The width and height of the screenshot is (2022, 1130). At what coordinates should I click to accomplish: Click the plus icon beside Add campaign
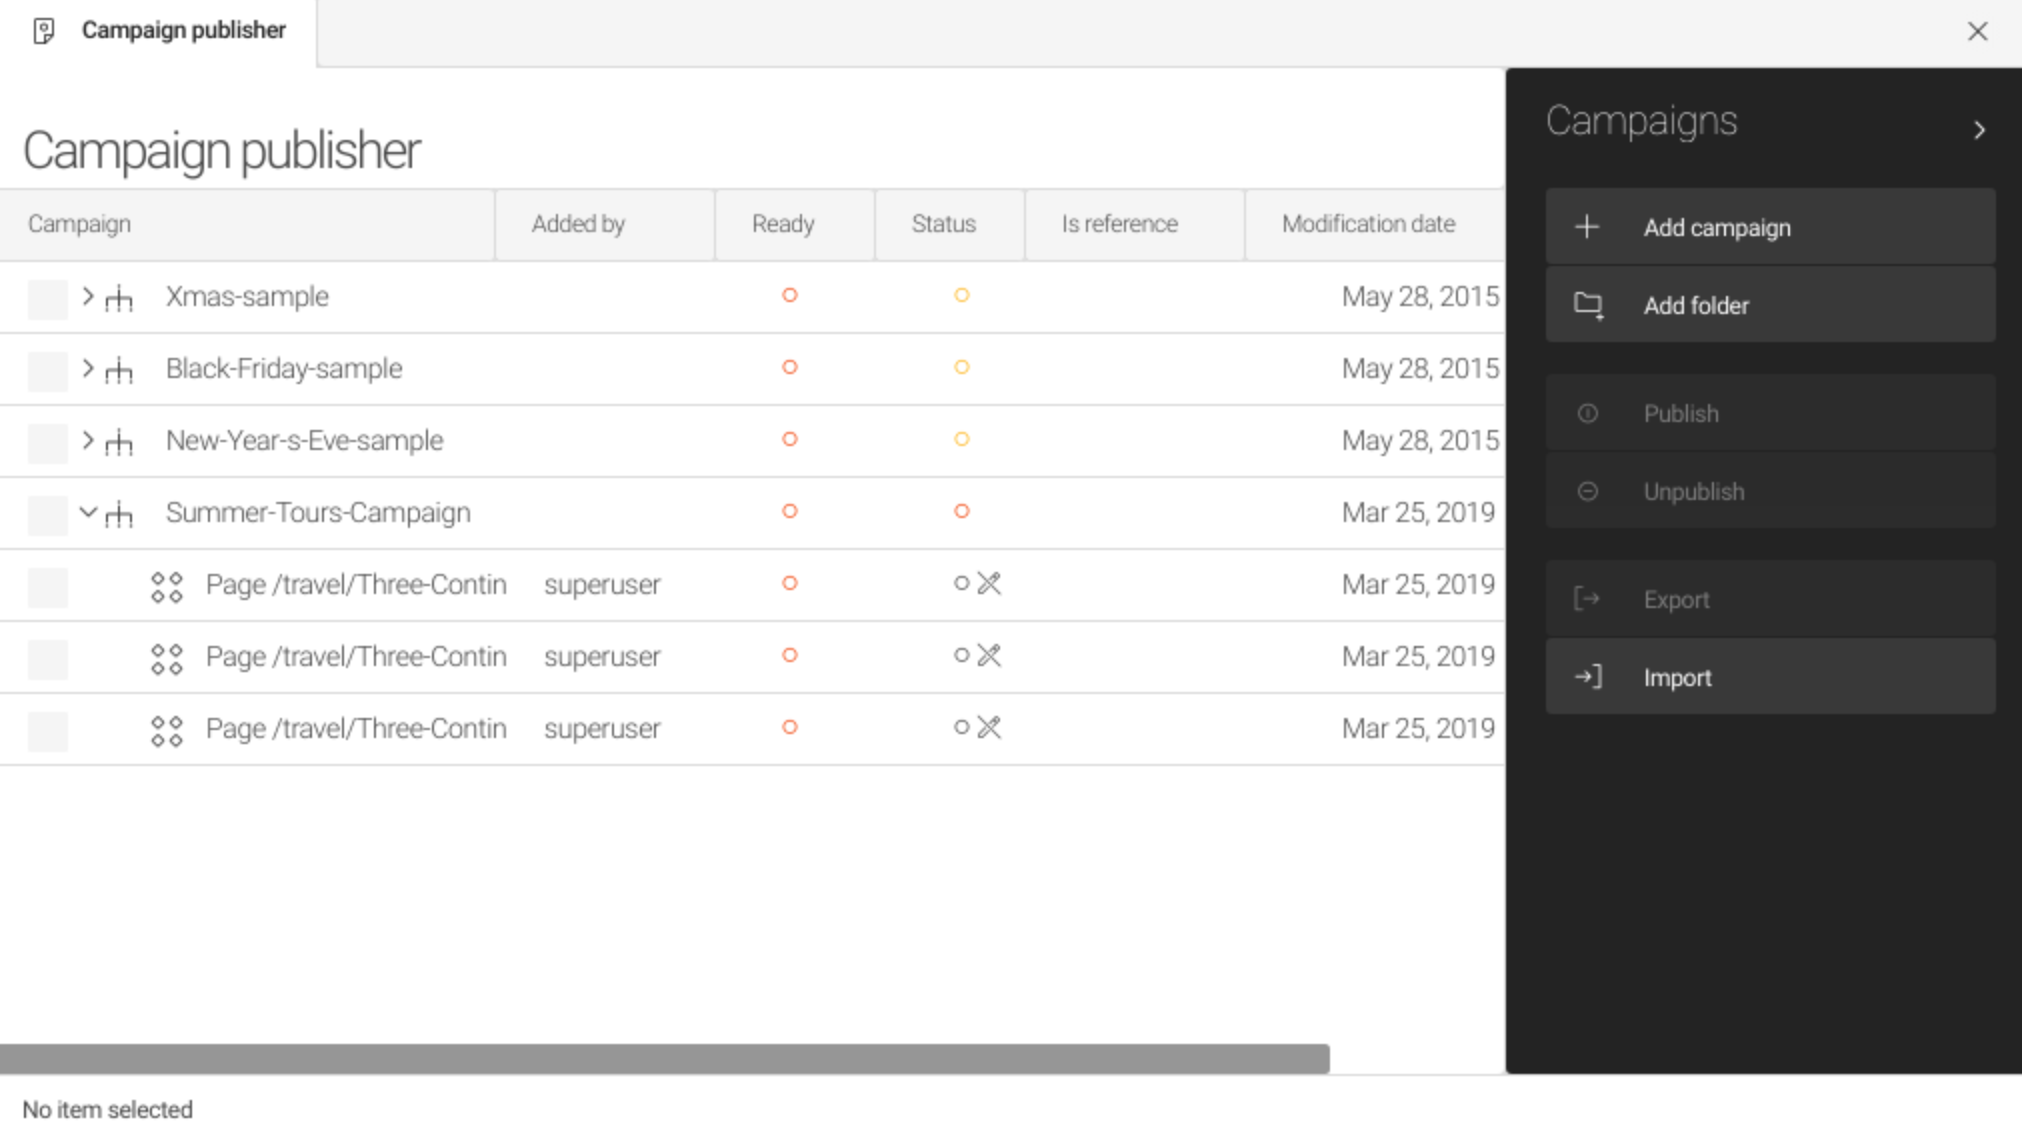(1587, 227)
